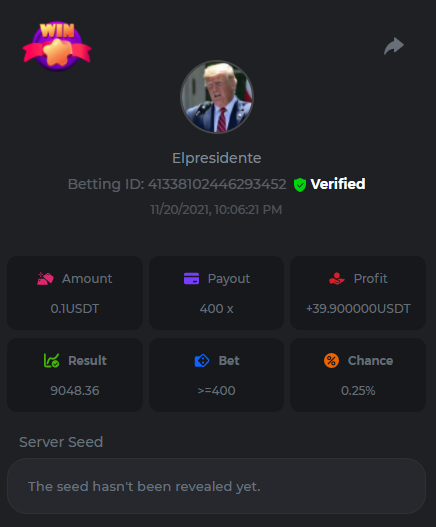The width and height of the screenshot is (436, 527).
Task: Click the Server Seed text field
Action: (x=216, y=486)
